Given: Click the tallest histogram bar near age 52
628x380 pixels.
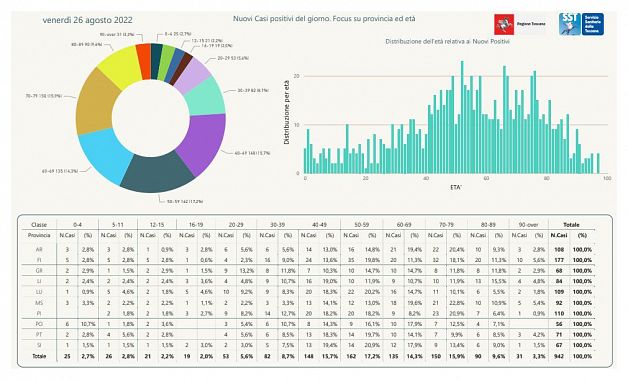Looking at the screenshot, I should [462, 117].
